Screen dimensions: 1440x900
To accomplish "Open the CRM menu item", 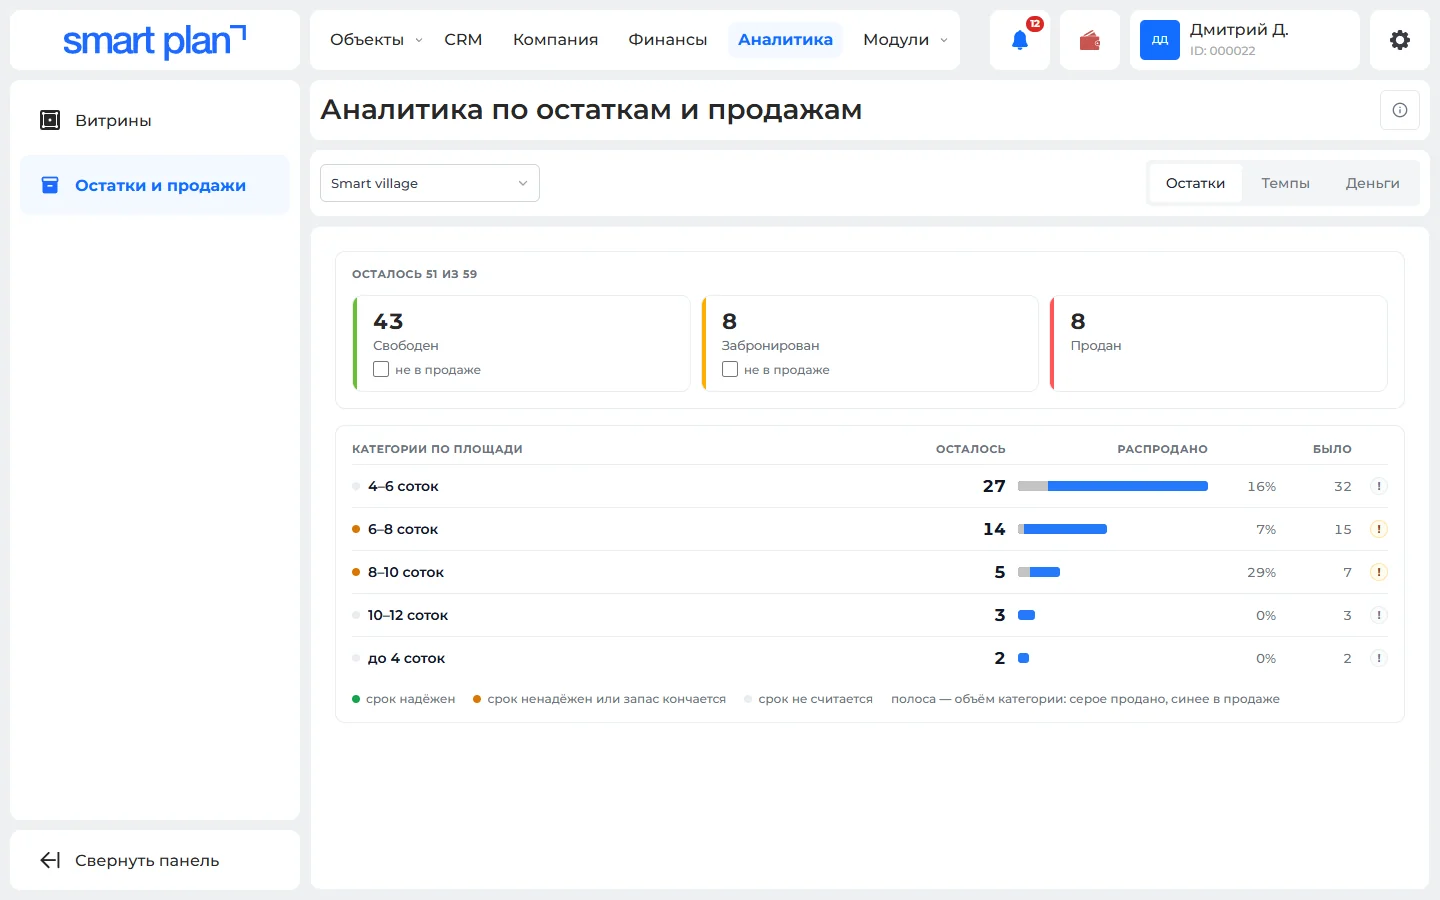I will coord(463,40).
